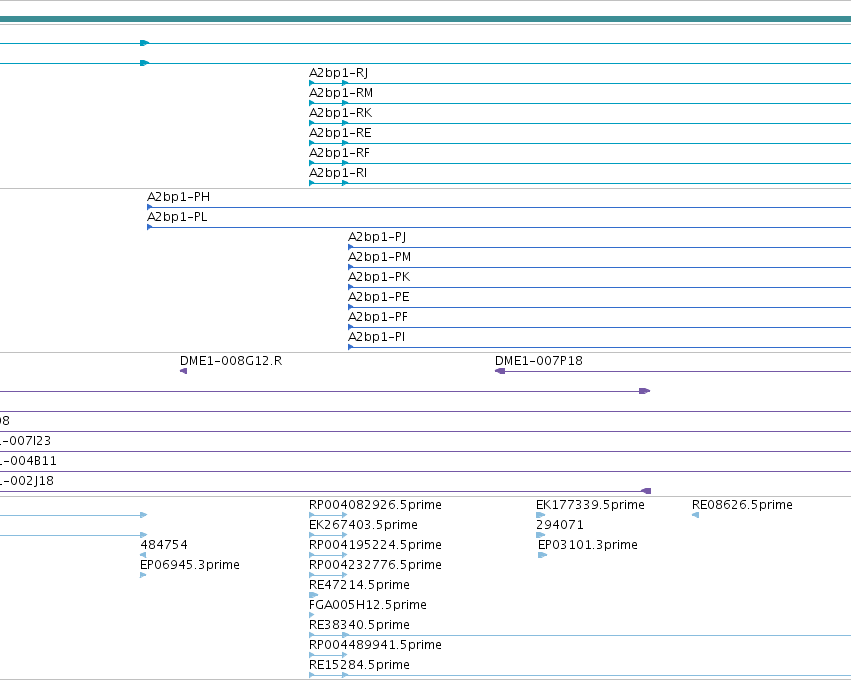
Task: Select the 294071 feature label
Action: [x=560, y=525]
